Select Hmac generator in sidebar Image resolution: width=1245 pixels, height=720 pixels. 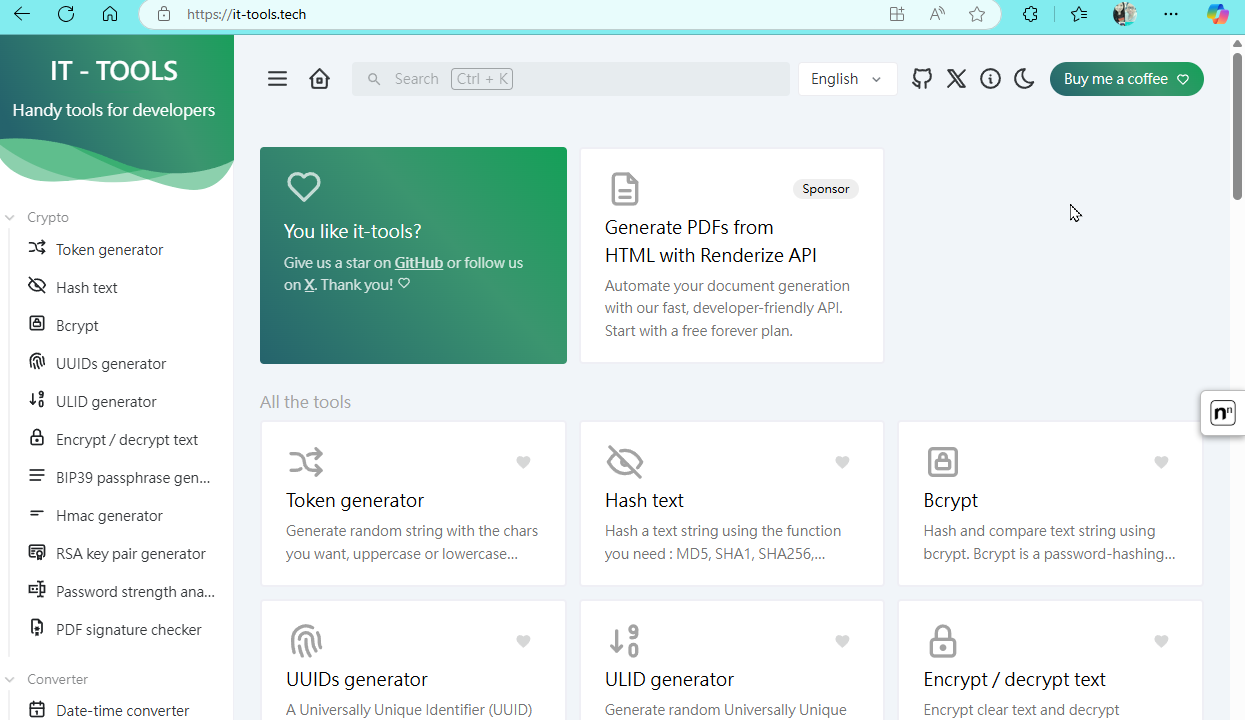[x=109, y=516]
